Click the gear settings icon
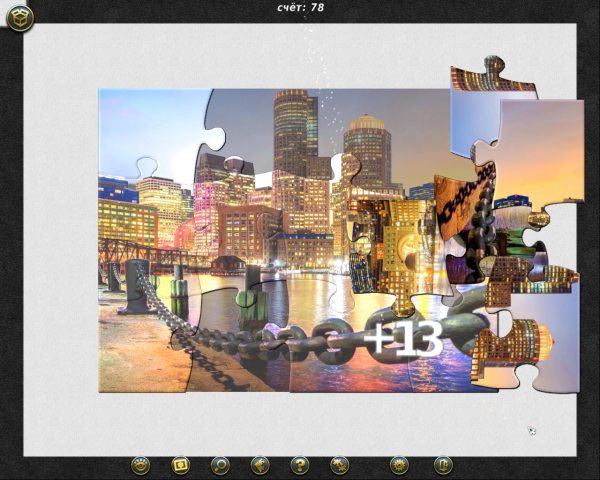The width and height of the screenshot is (600, 480). click(x=399, y=465)
